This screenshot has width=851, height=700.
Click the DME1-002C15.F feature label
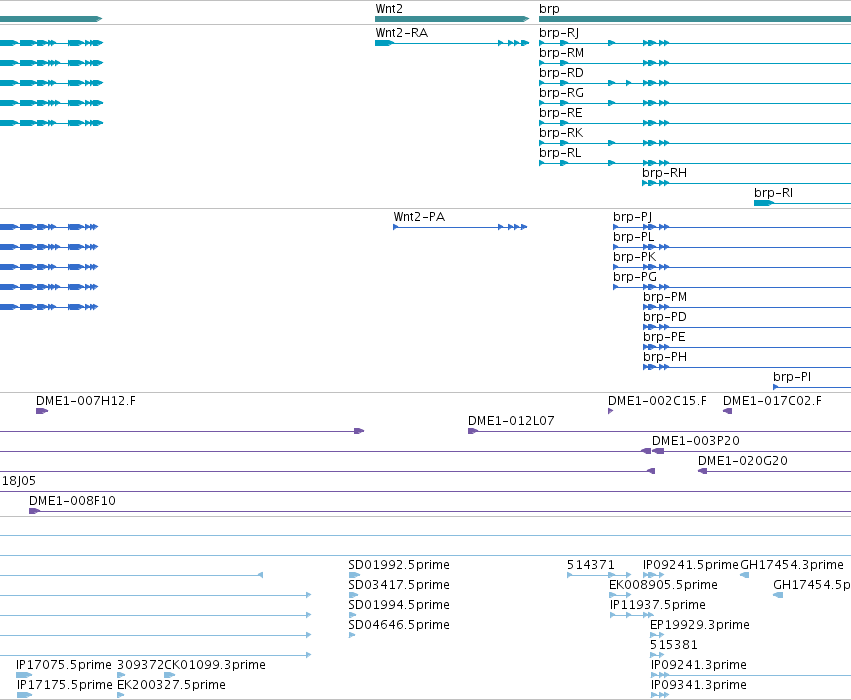click(x=657, y=400)
